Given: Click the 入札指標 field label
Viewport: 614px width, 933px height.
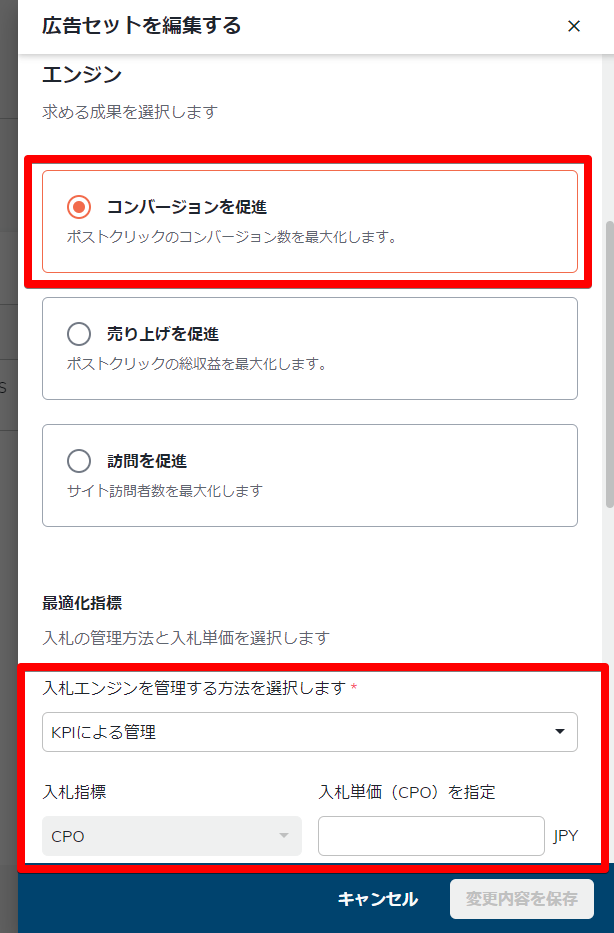Looking at the screenshot, I should (x=75, y=792).
